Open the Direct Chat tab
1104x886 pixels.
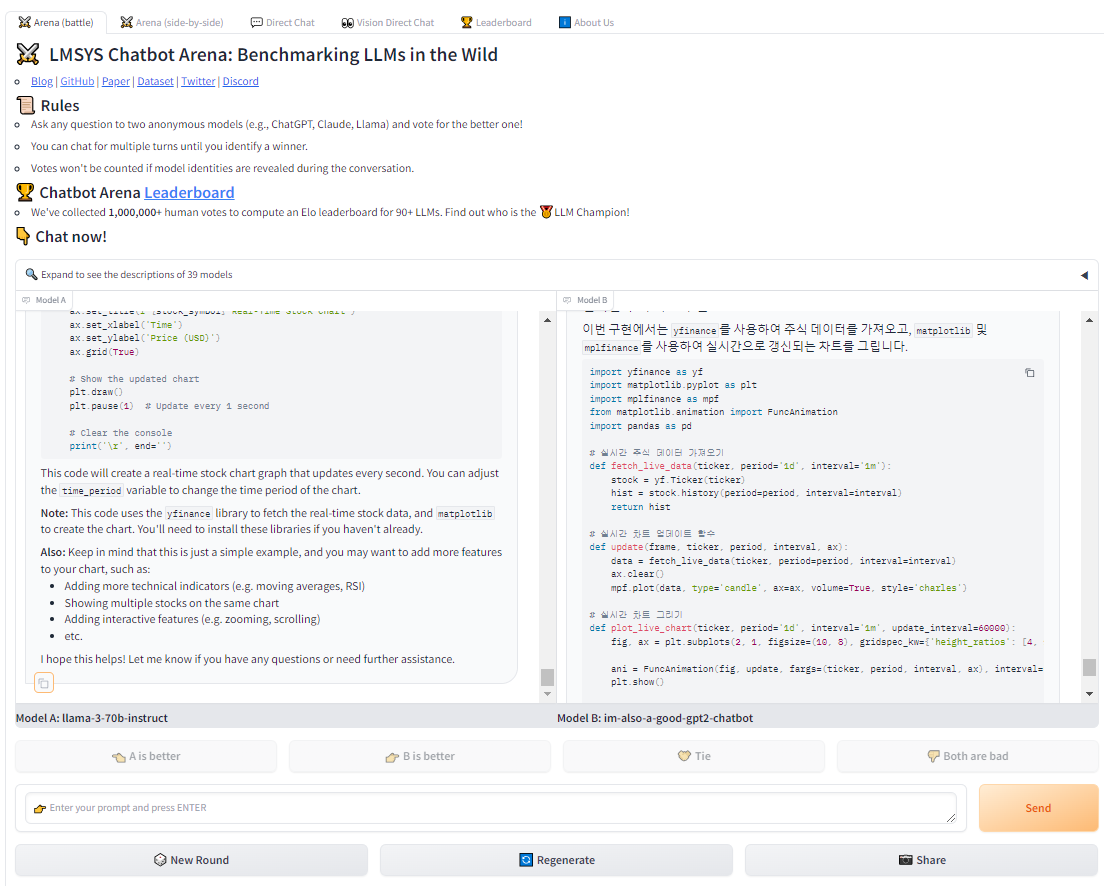[x=282, y=22]
